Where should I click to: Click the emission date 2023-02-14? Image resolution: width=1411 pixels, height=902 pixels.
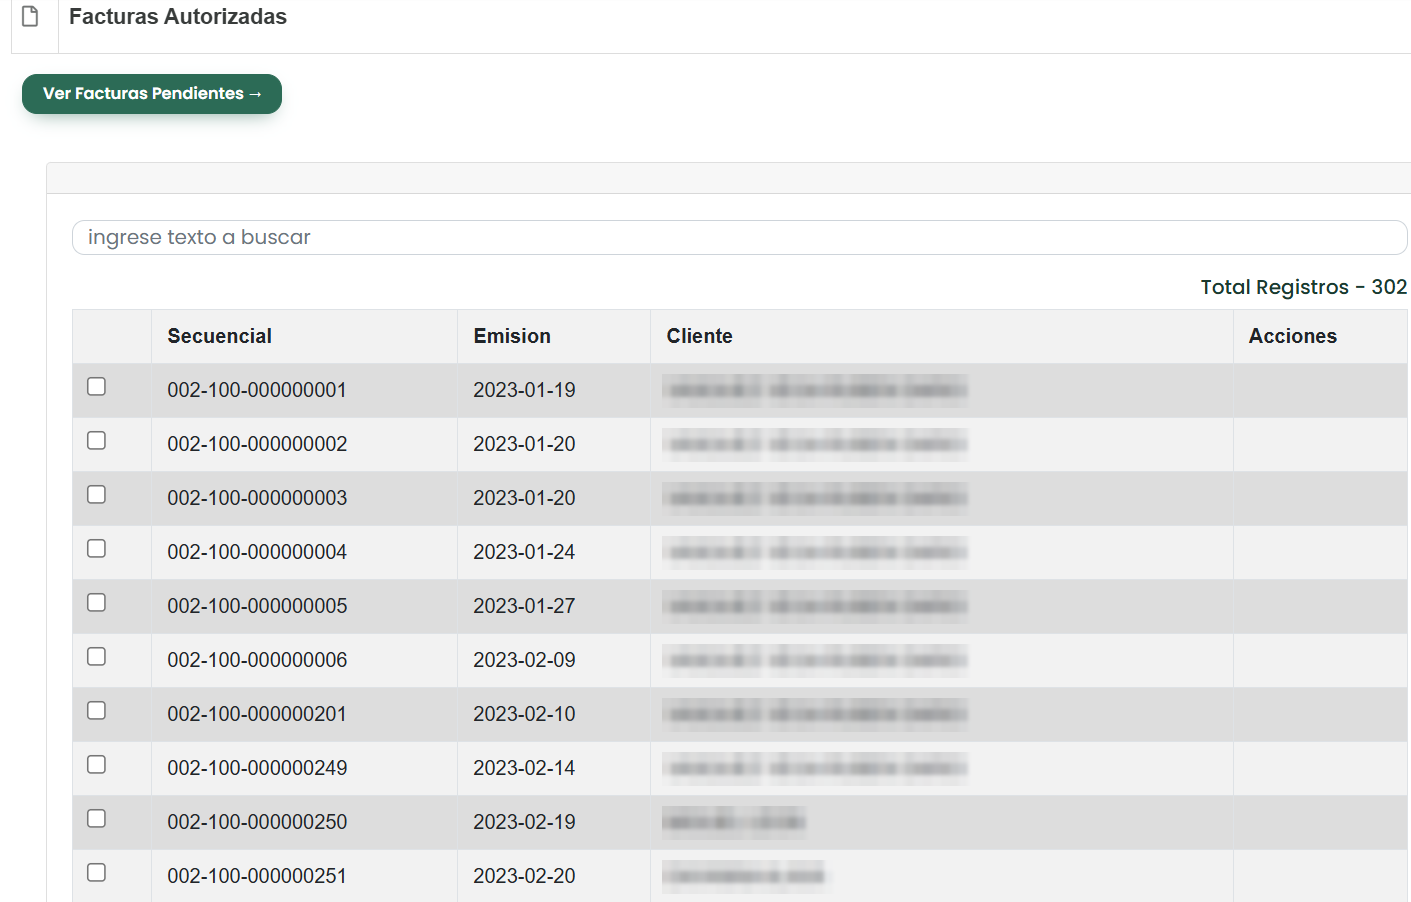coord(524,768)
